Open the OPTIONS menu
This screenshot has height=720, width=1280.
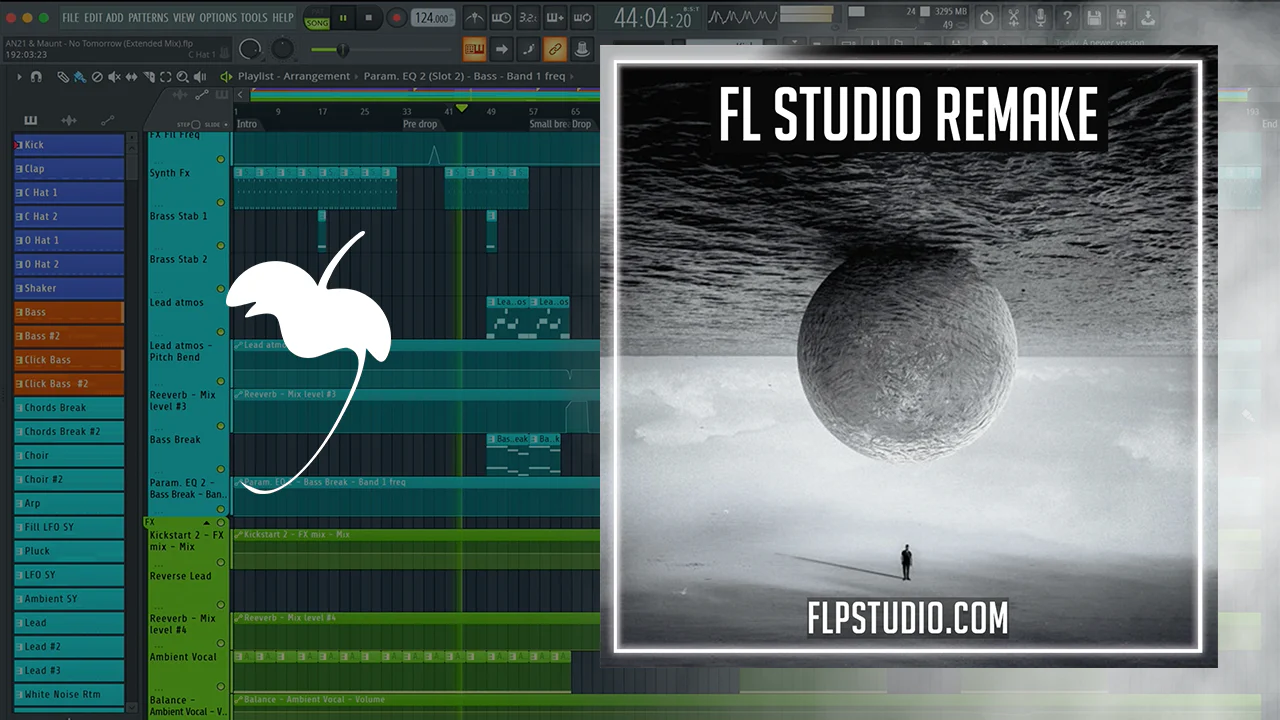coord(218,18)
